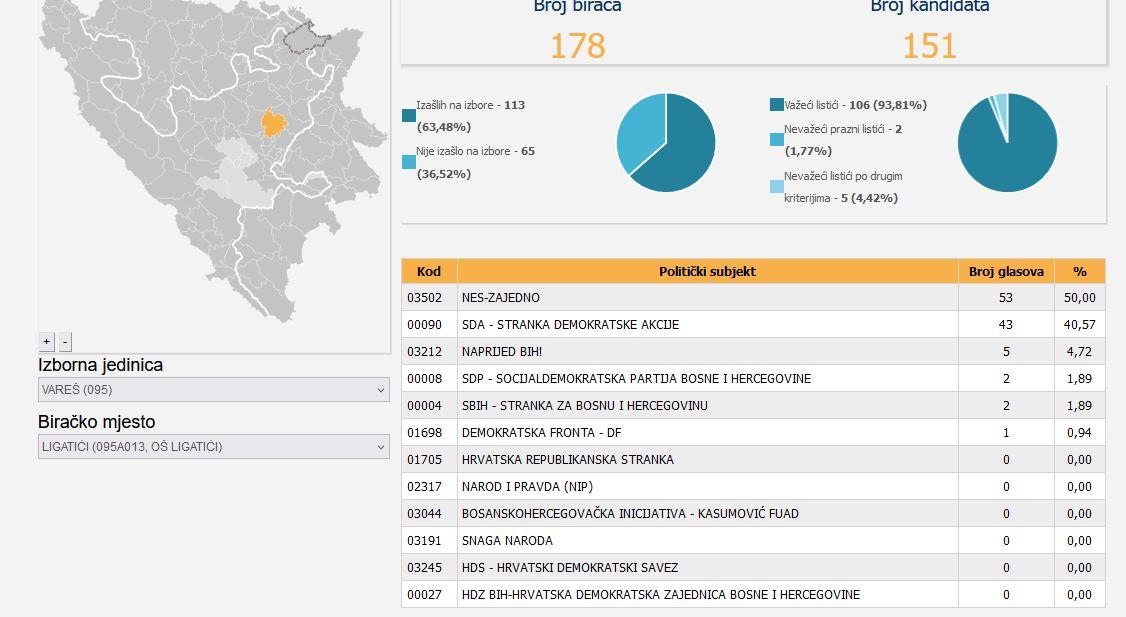Click the 4,72 percentage cell
Screen dimensions: 1126x617
[1080, 351]
